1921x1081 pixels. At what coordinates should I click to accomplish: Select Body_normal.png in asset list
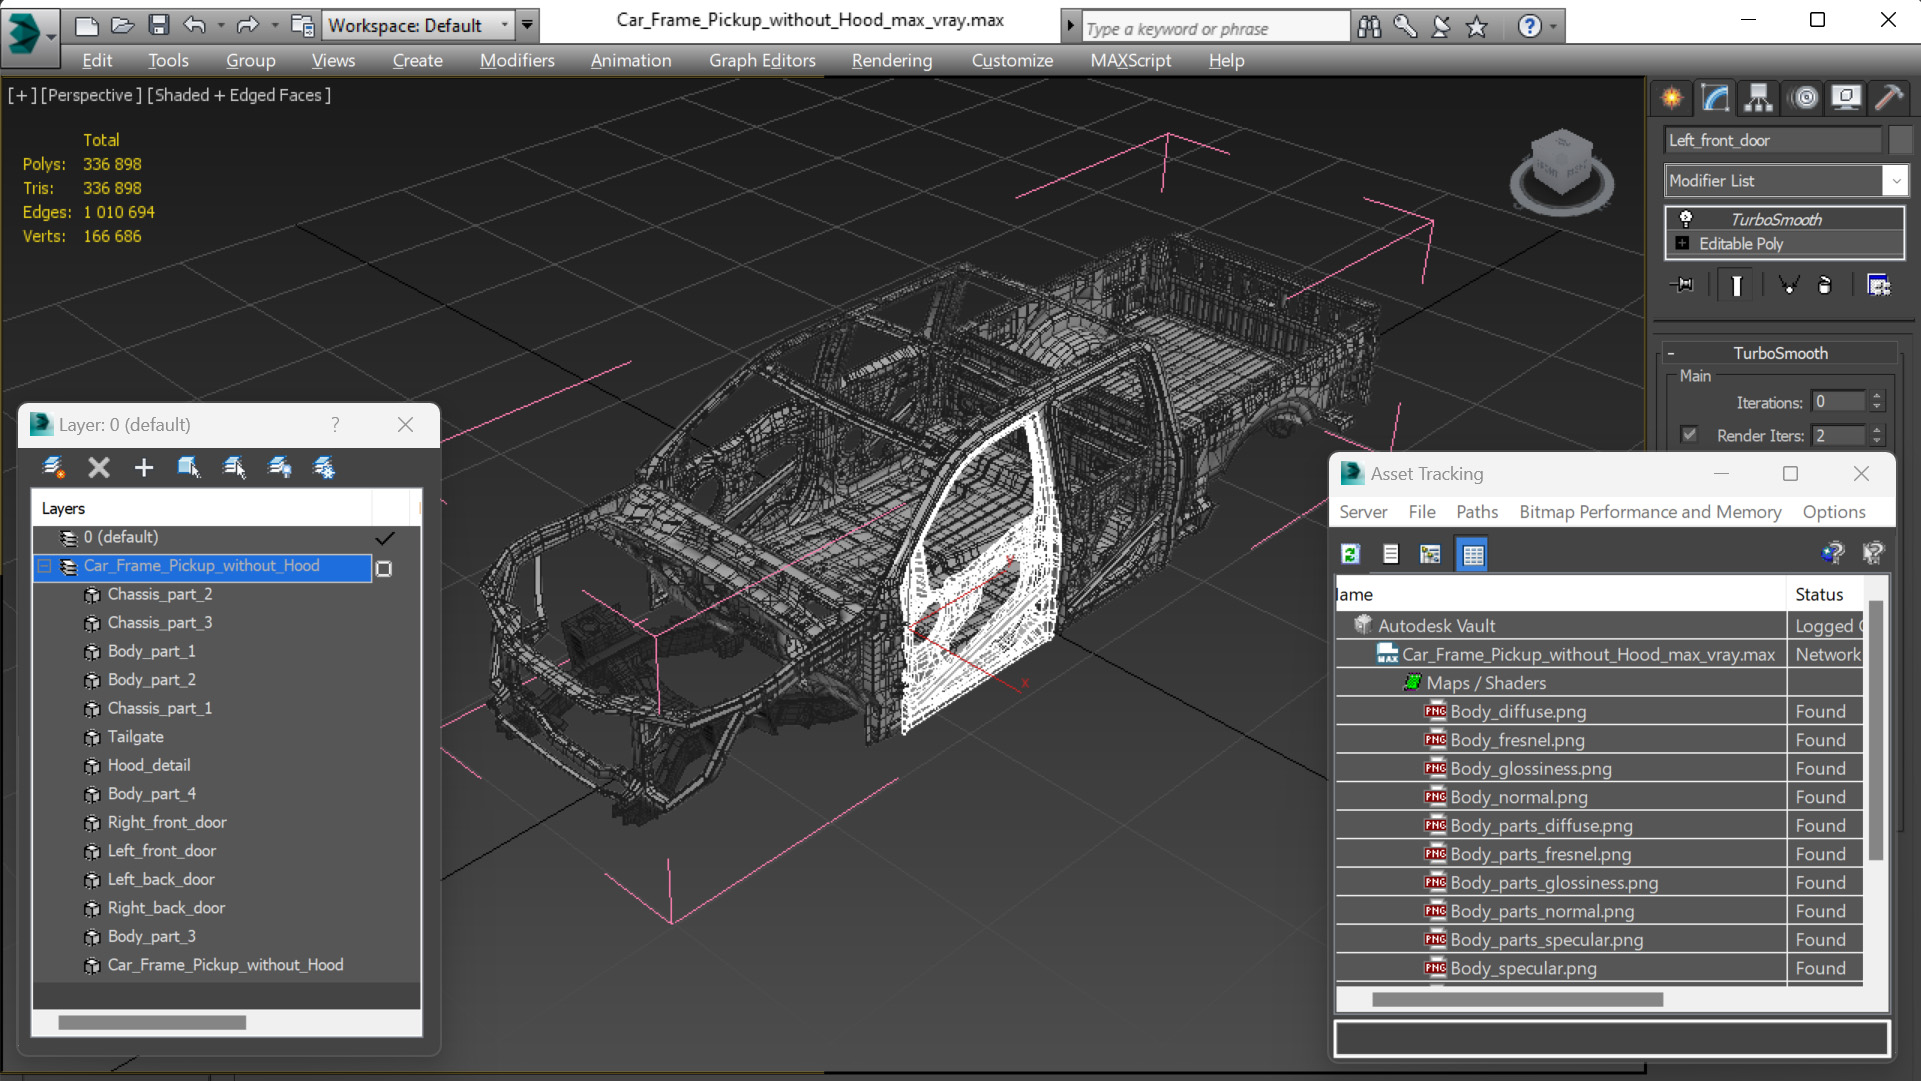[1518, 797]
